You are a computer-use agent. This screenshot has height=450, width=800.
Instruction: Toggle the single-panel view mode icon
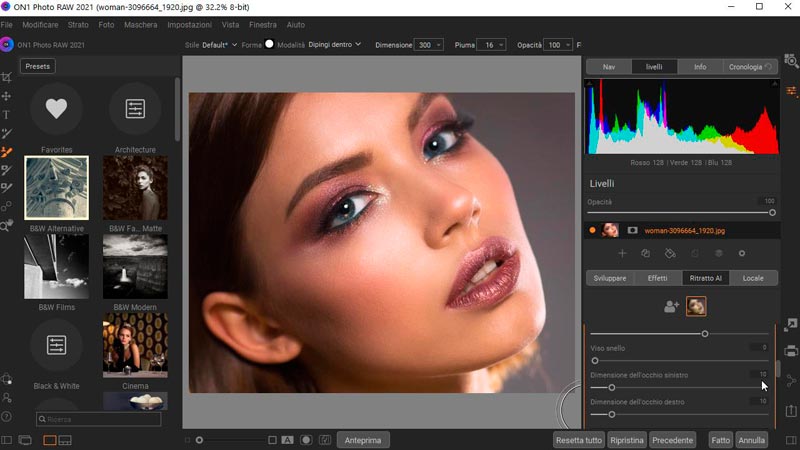(49, 440)
